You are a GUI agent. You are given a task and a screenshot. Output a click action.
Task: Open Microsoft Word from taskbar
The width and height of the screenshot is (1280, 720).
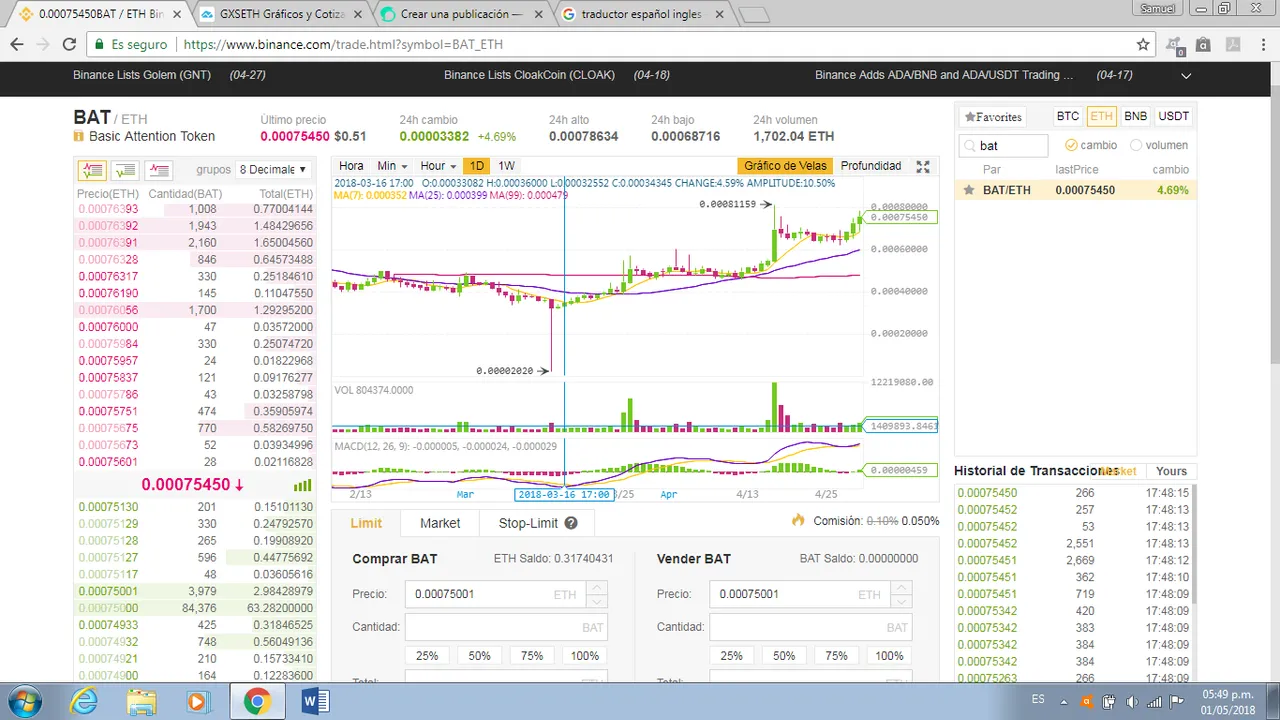click(314, 702)
